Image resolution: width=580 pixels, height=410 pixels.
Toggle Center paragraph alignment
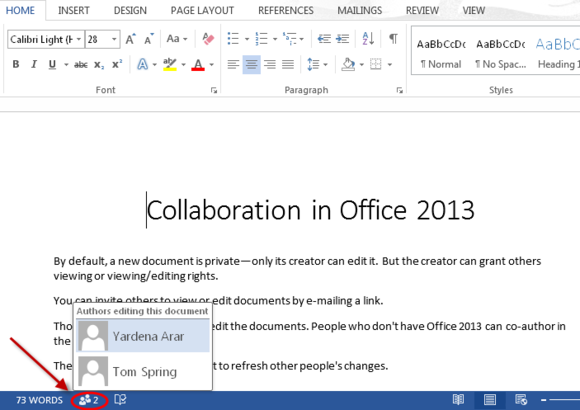(252, 65)
